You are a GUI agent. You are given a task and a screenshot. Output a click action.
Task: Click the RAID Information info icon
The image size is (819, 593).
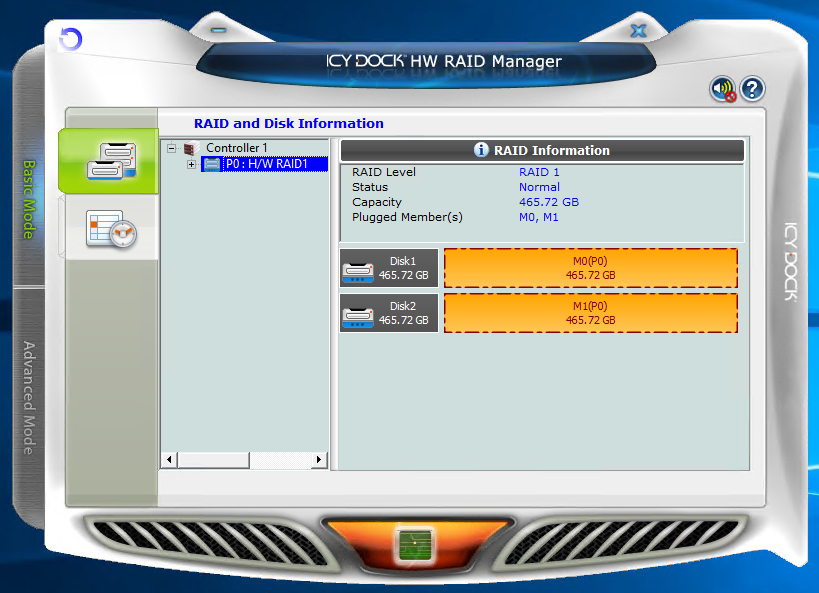point(481,150)
